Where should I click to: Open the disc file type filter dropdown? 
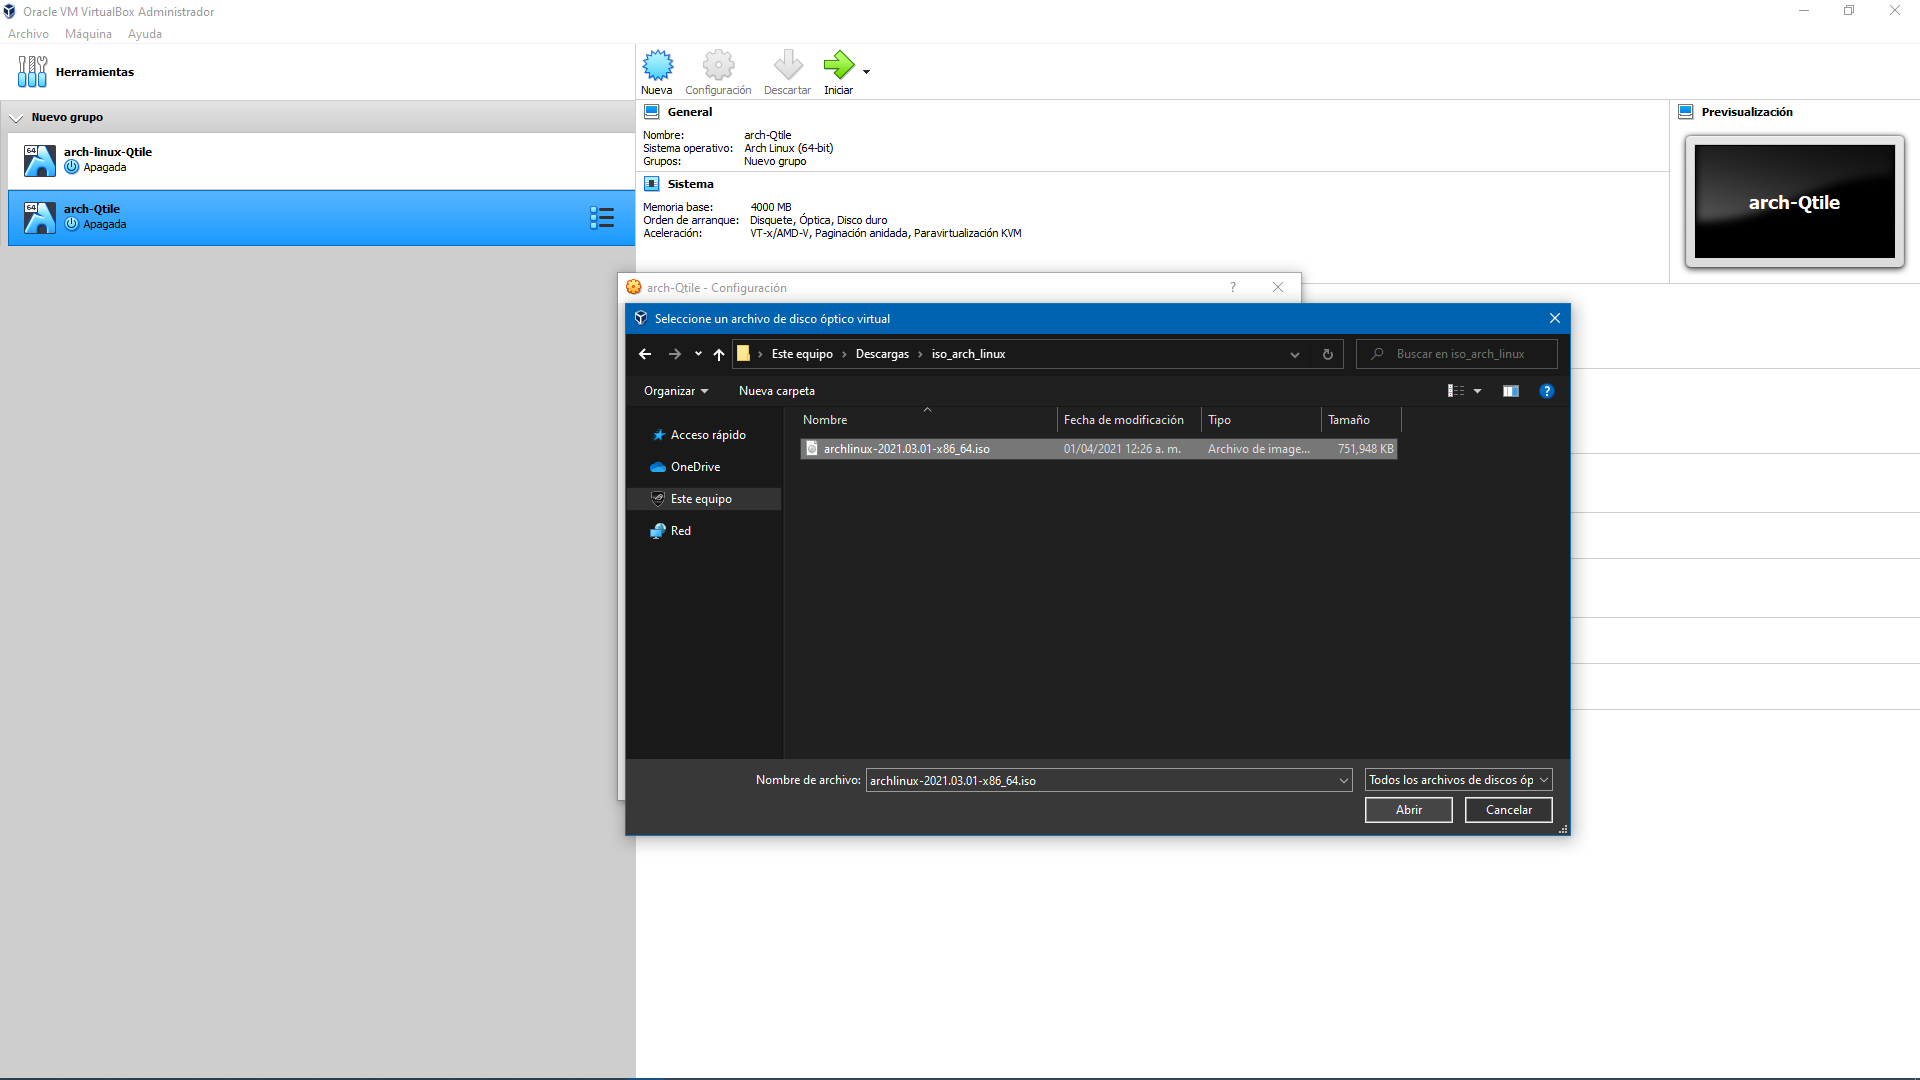click(x=1458, y=780)
